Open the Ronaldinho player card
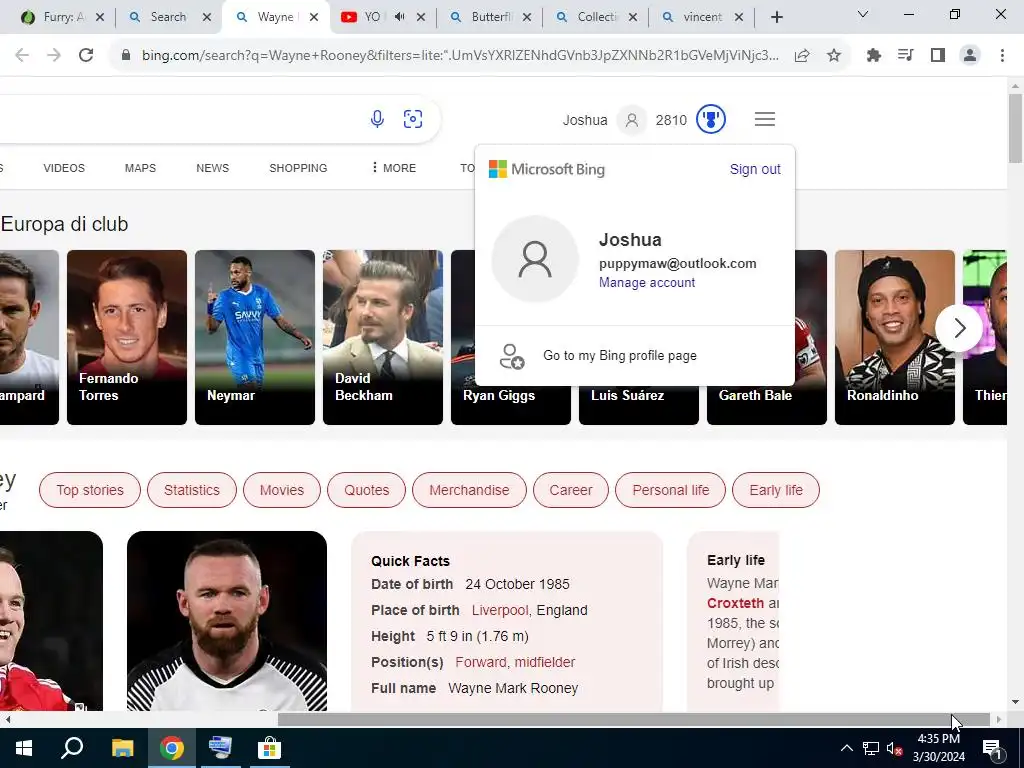The height and width of the screenshot is (768, 1024). click(x=895, y=337)
